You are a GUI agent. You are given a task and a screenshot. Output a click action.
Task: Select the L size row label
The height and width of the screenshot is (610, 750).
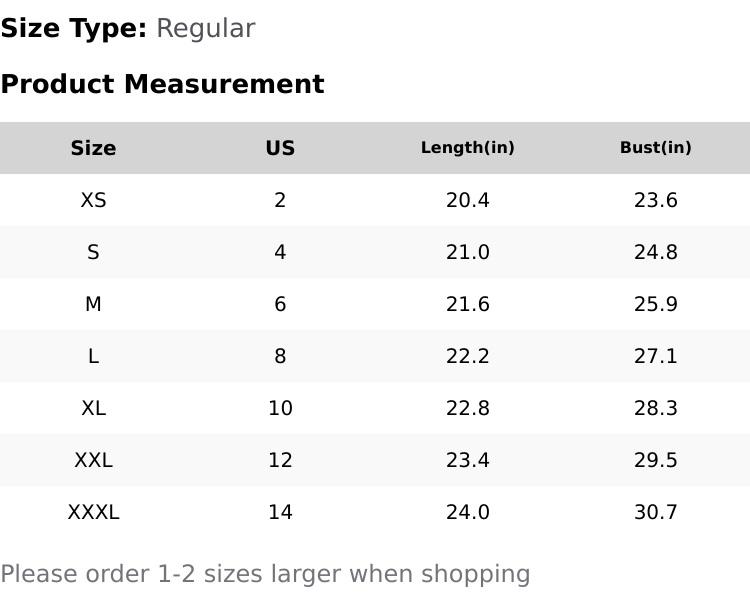click(x=93, y=356)
